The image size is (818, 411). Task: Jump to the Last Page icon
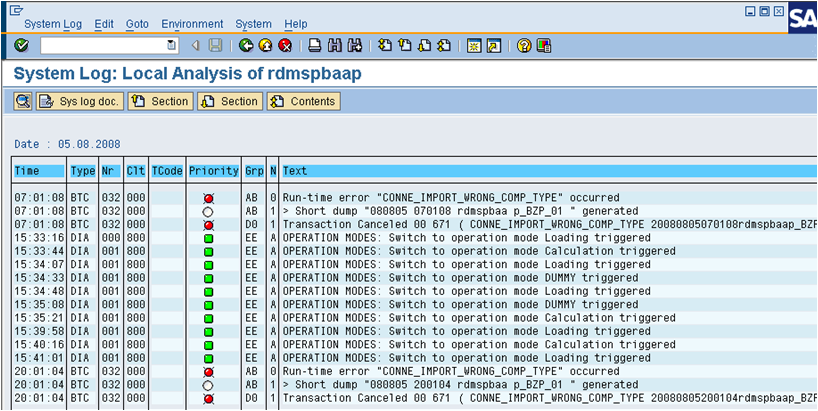point(444,46)
